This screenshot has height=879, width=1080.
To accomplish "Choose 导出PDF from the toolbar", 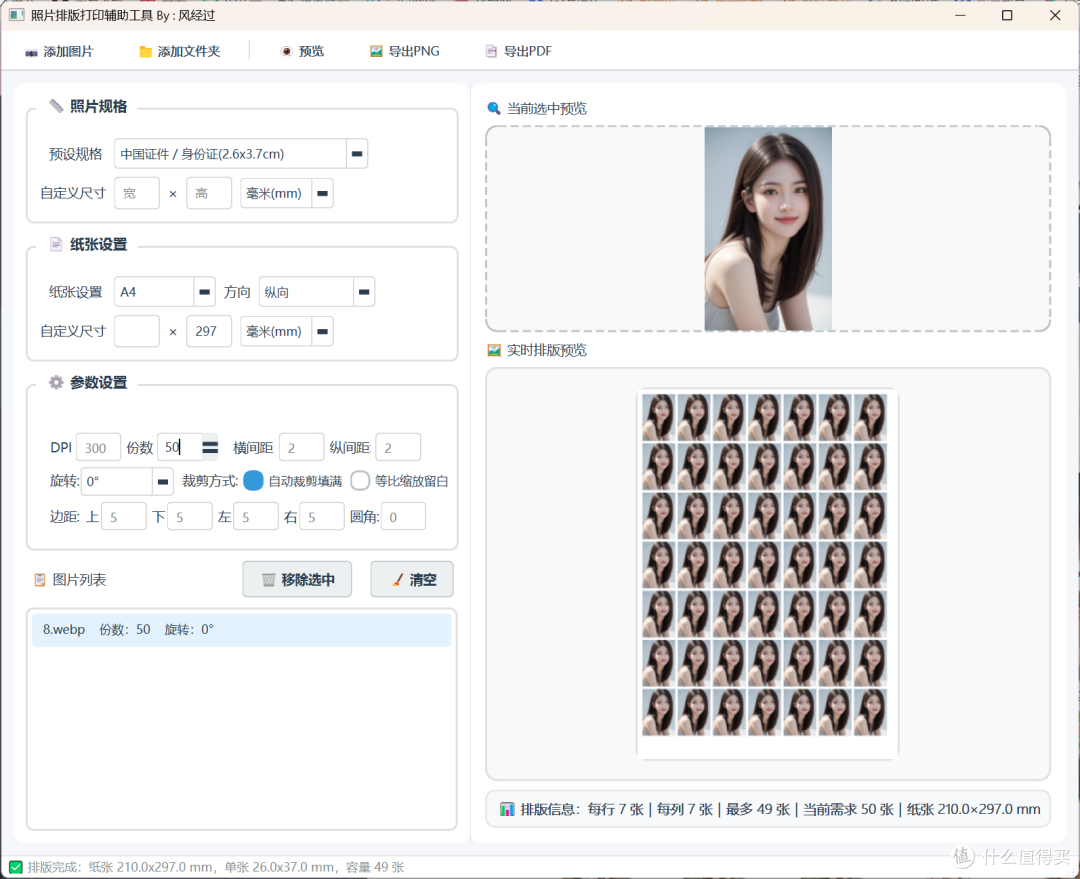I will click(519, 52).
